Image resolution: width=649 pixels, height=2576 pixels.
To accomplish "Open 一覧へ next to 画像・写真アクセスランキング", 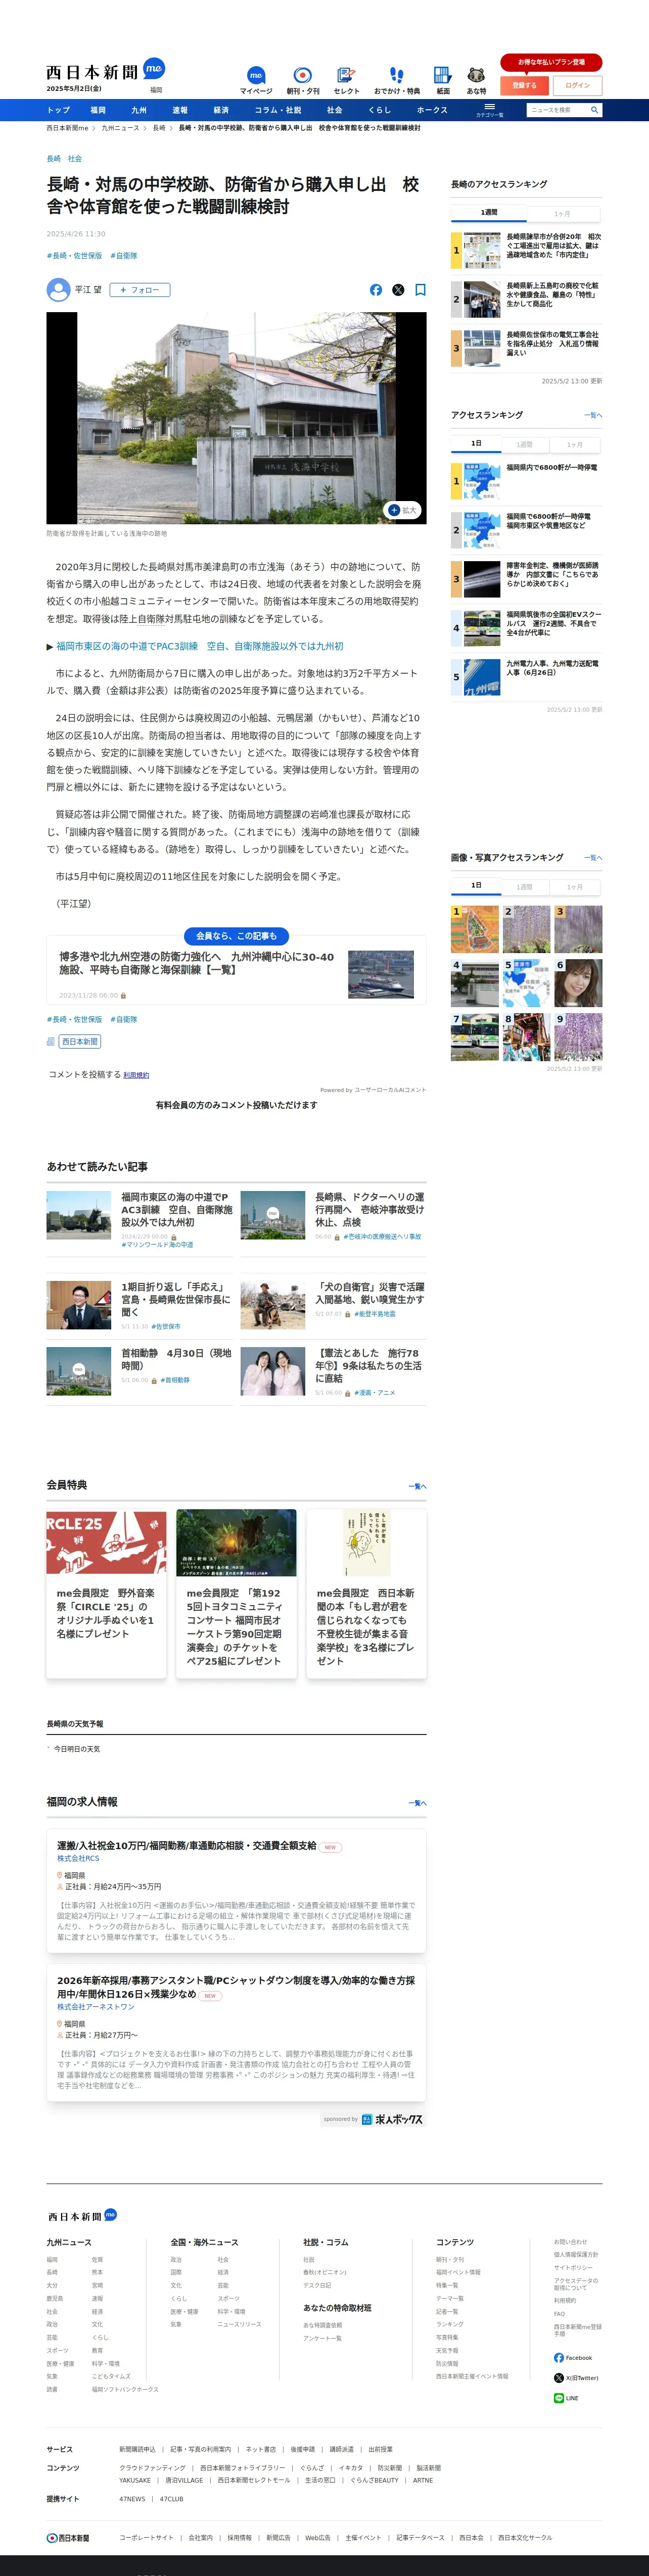I will pos(593,858).
